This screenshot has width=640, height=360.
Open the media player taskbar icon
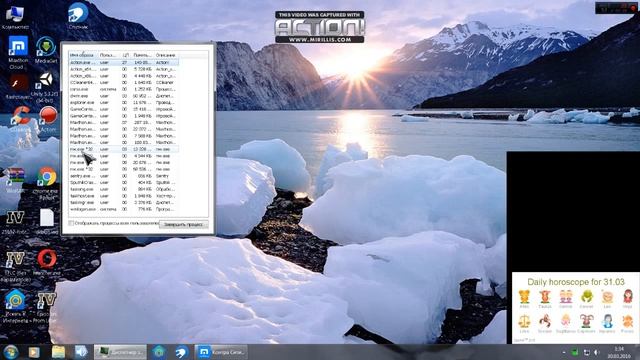coord(34,352)
